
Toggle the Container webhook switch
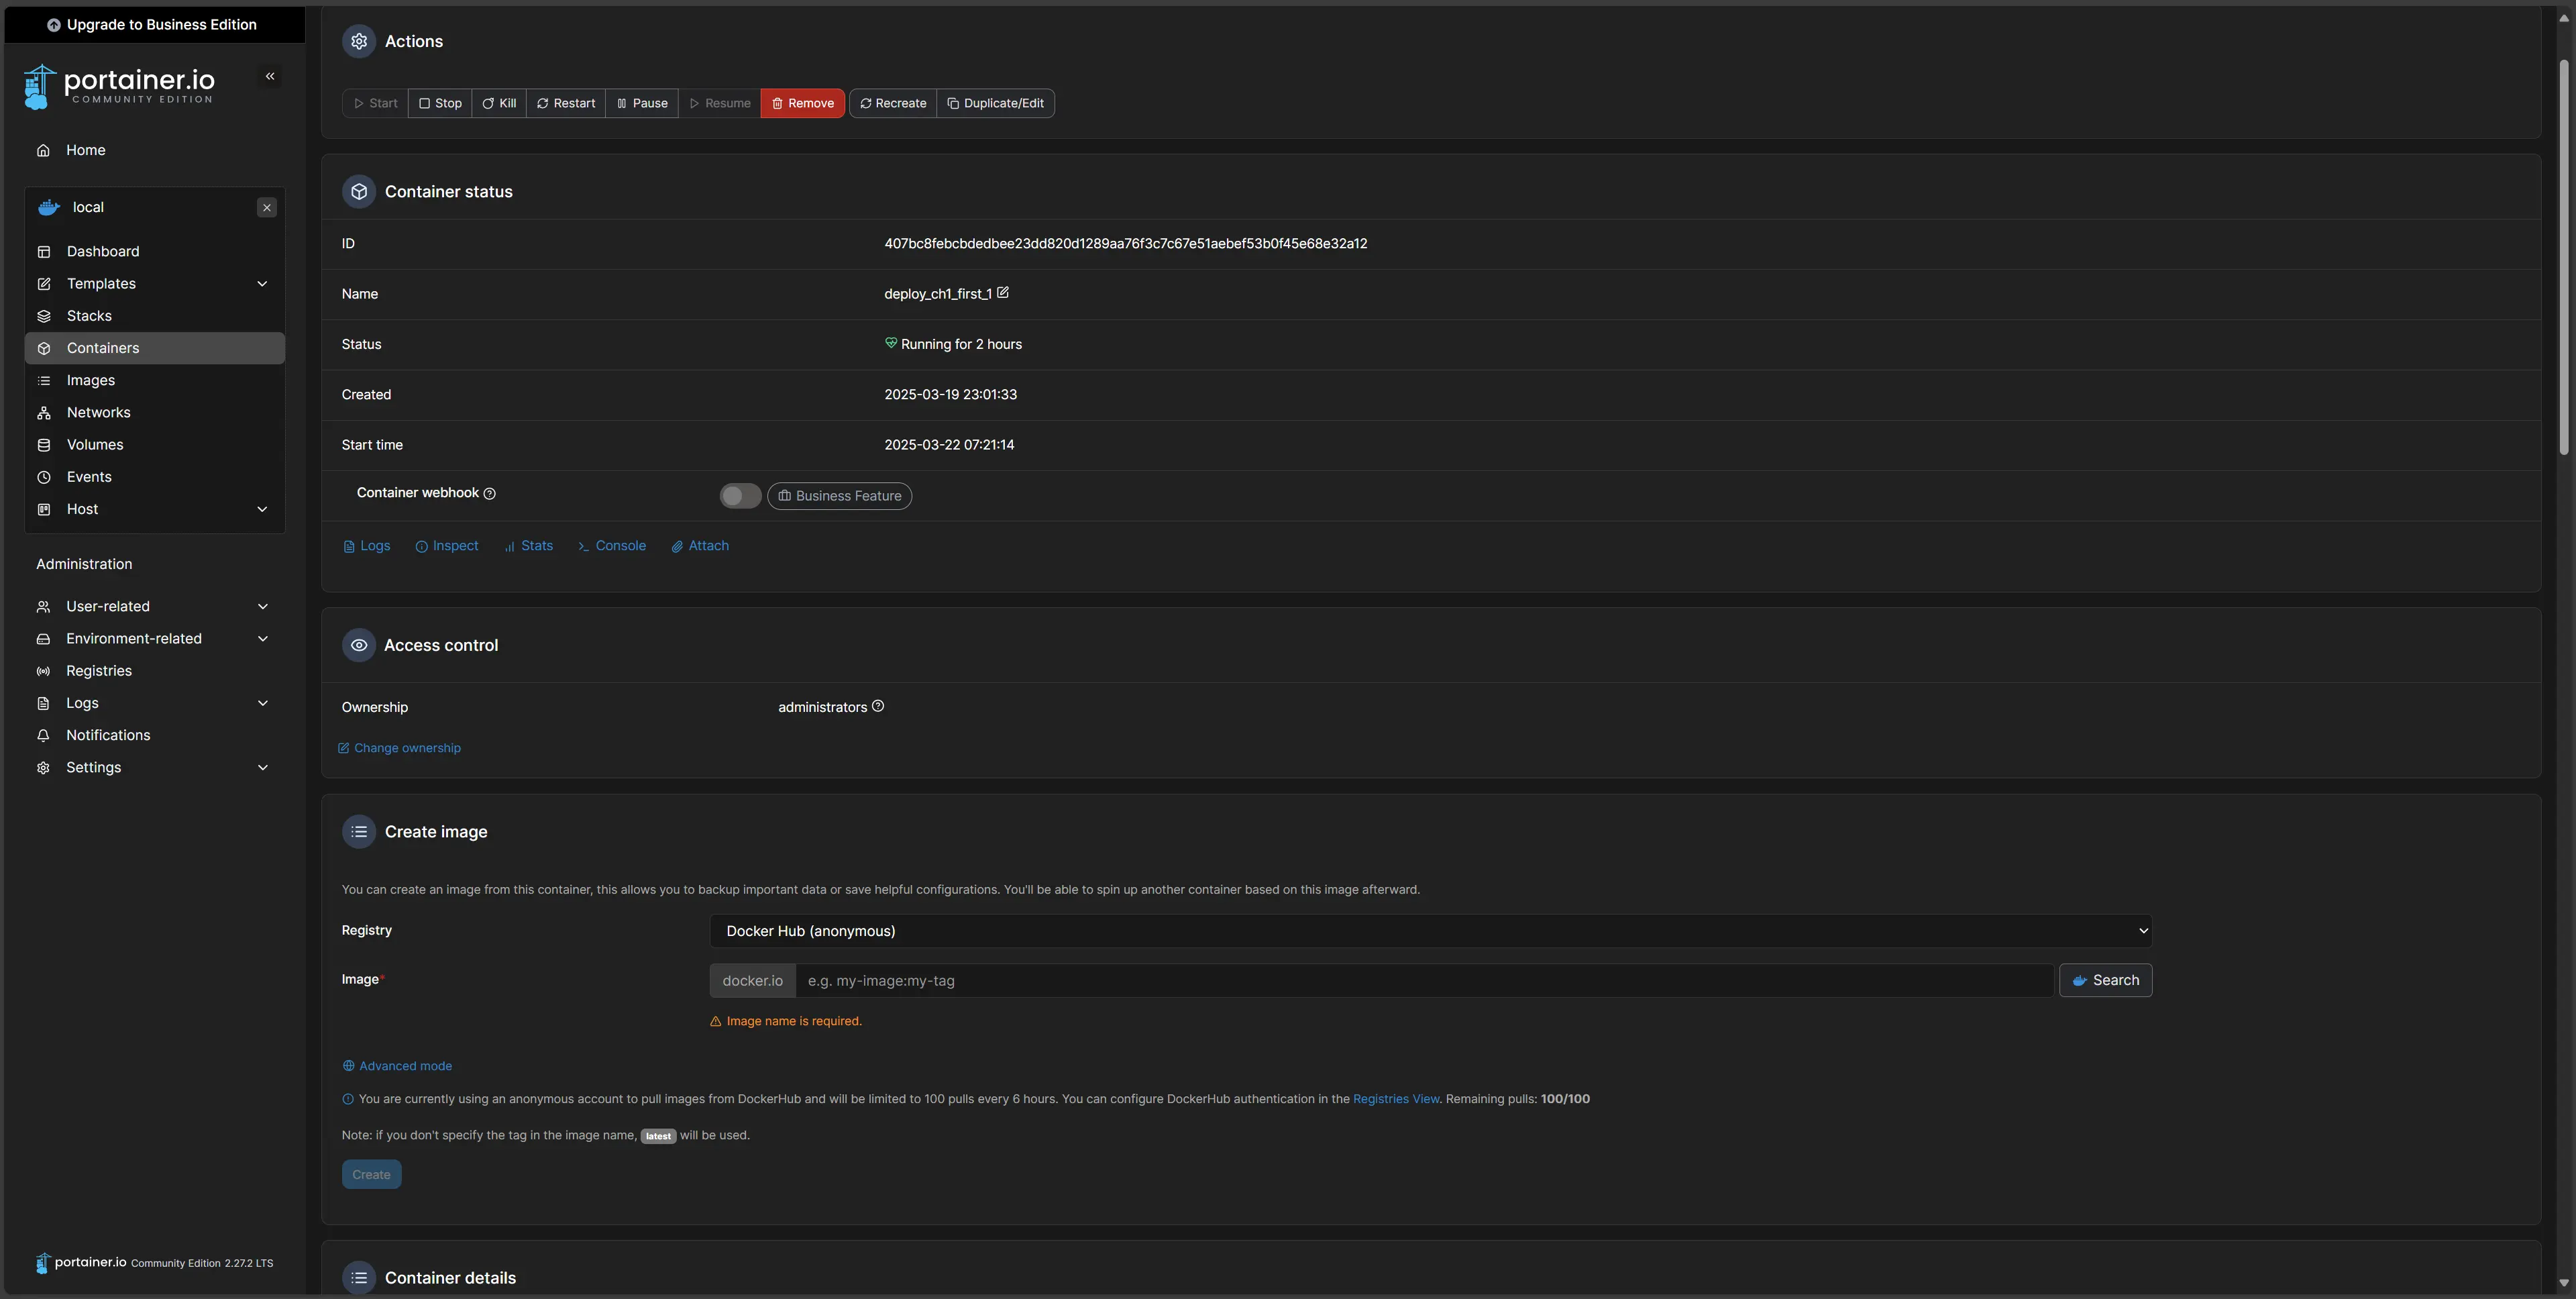click(740, 496)
